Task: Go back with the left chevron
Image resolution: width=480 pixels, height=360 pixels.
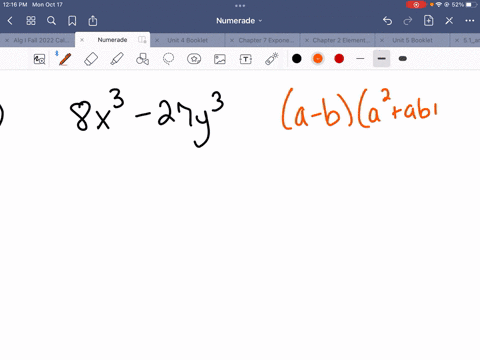Action: tap(10, 21)
